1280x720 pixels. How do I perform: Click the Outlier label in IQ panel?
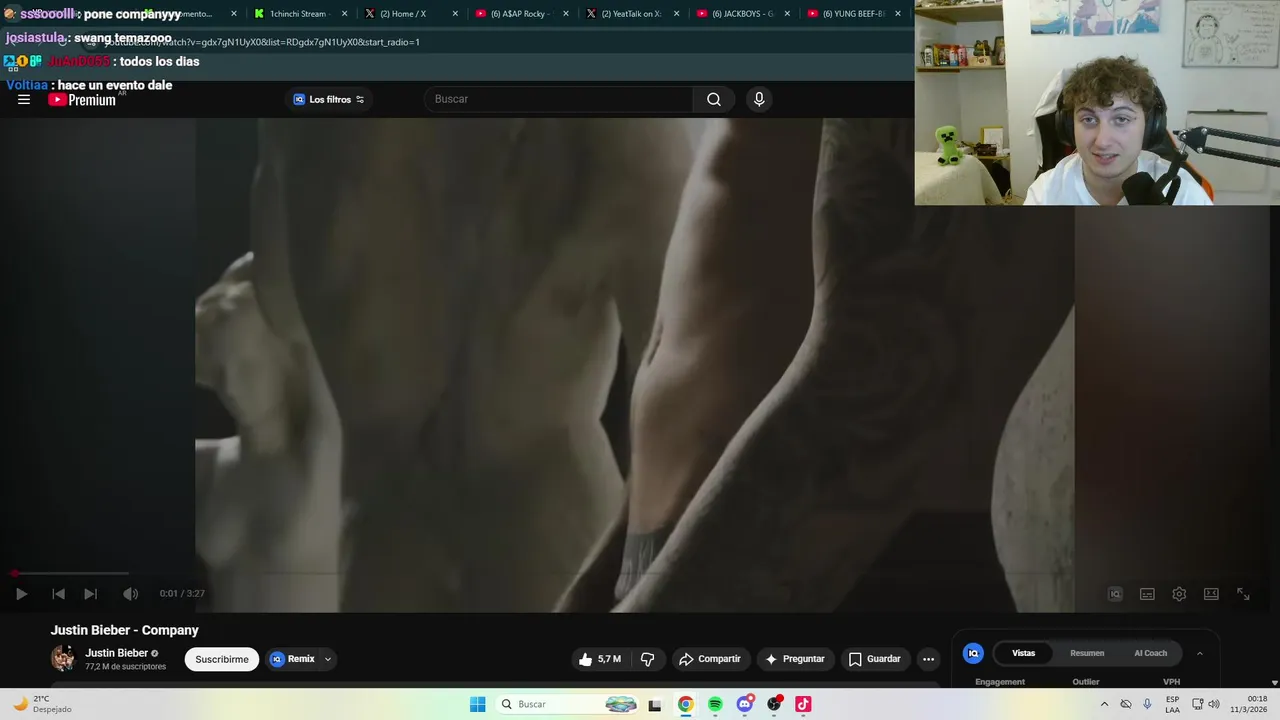pos(1086,682)
